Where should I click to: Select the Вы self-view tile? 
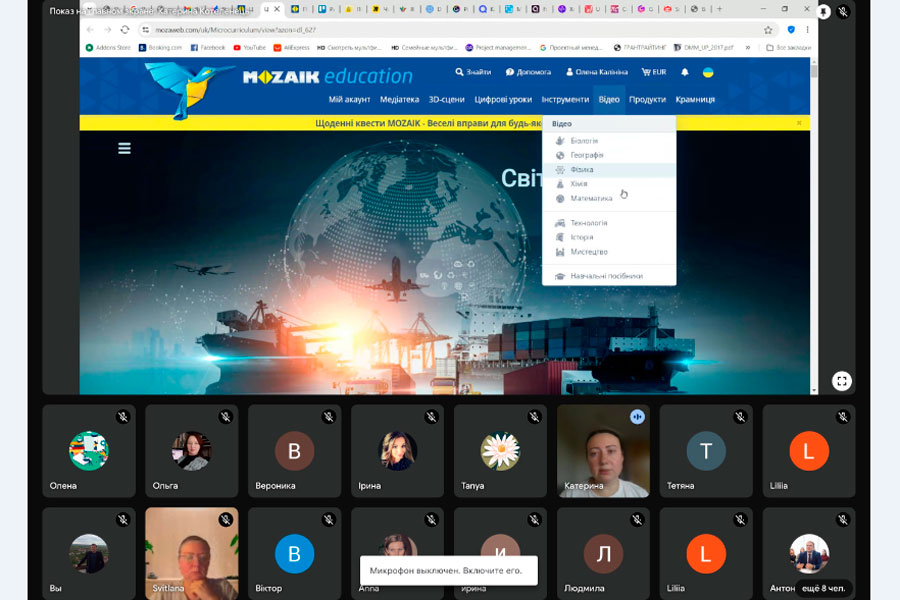[x=89, y=553]
